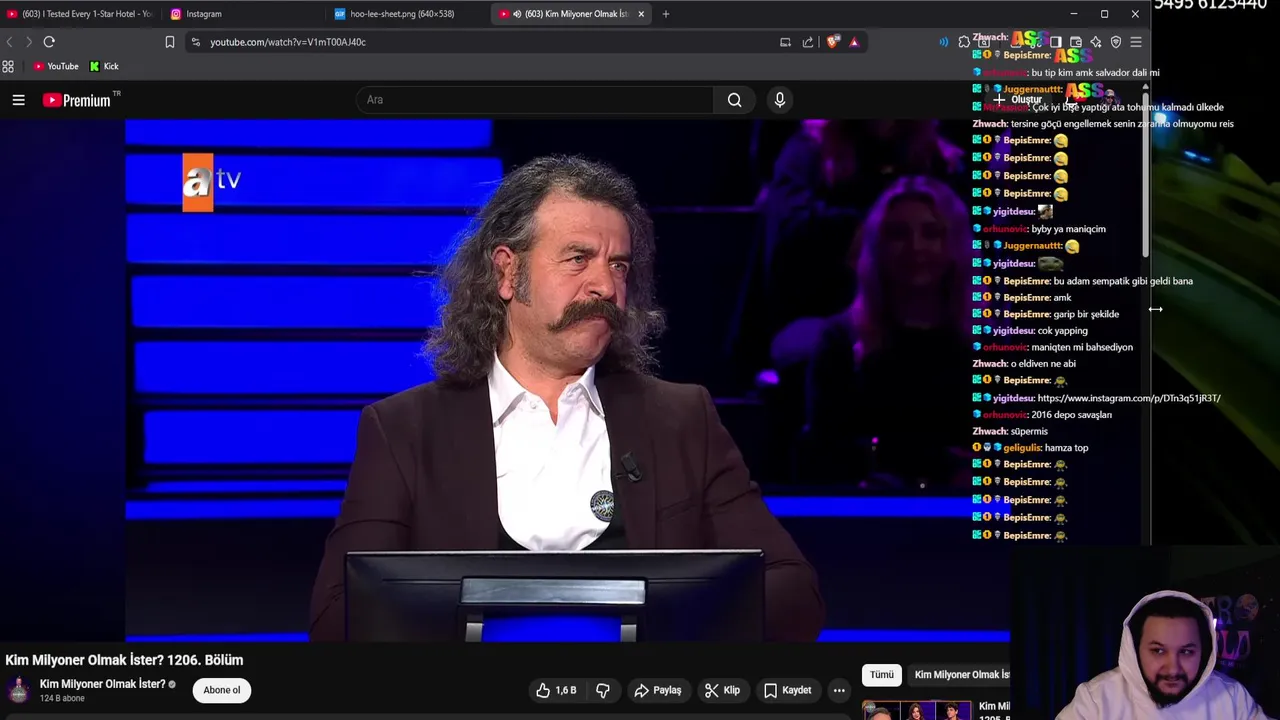Switch to the hoo-lee-sheet.png tab
Image resolution: width=1280 pixels, height=720 pixels.
pos(408,14)
